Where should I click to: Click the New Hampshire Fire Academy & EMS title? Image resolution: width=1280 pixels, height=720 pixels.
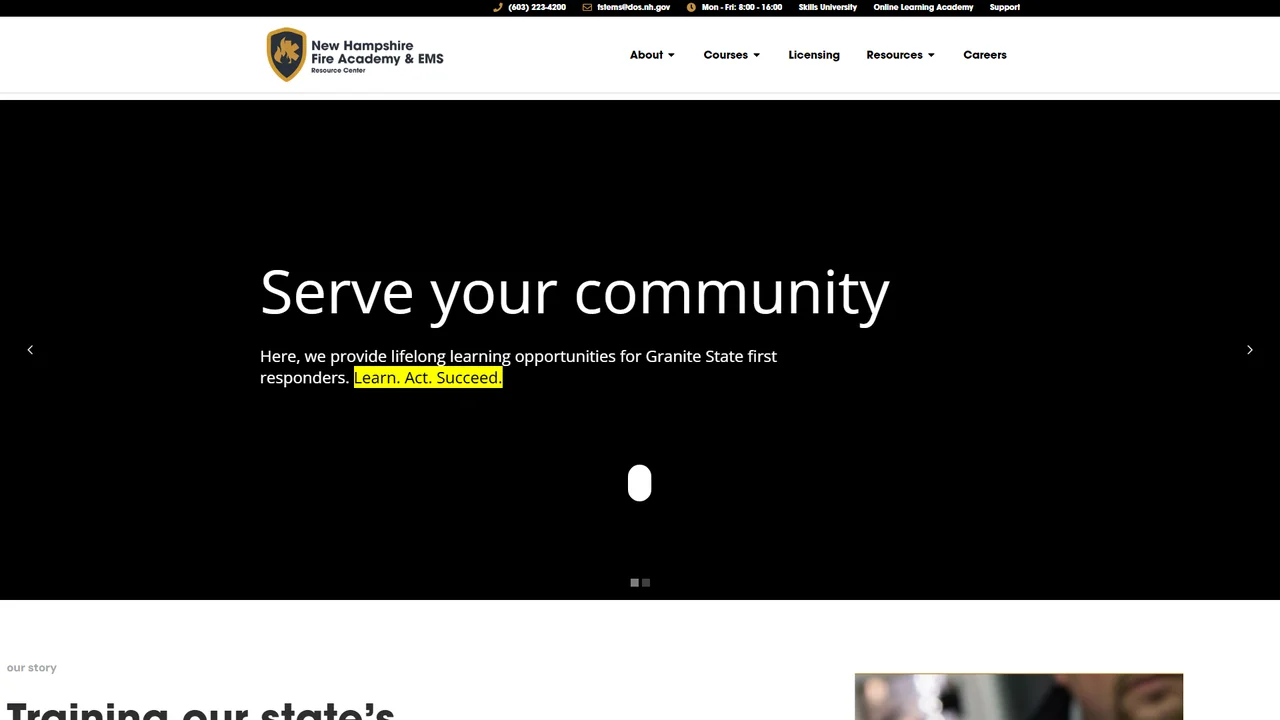377,54
